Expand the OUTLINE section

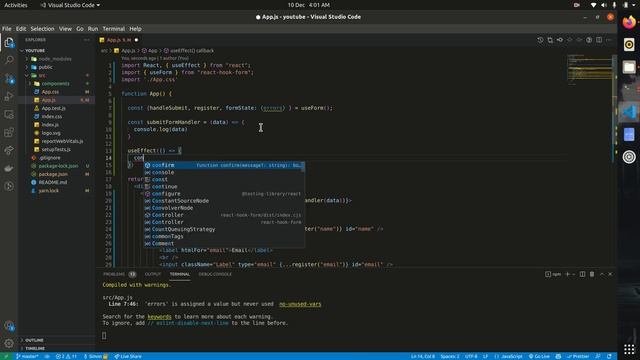34,340
